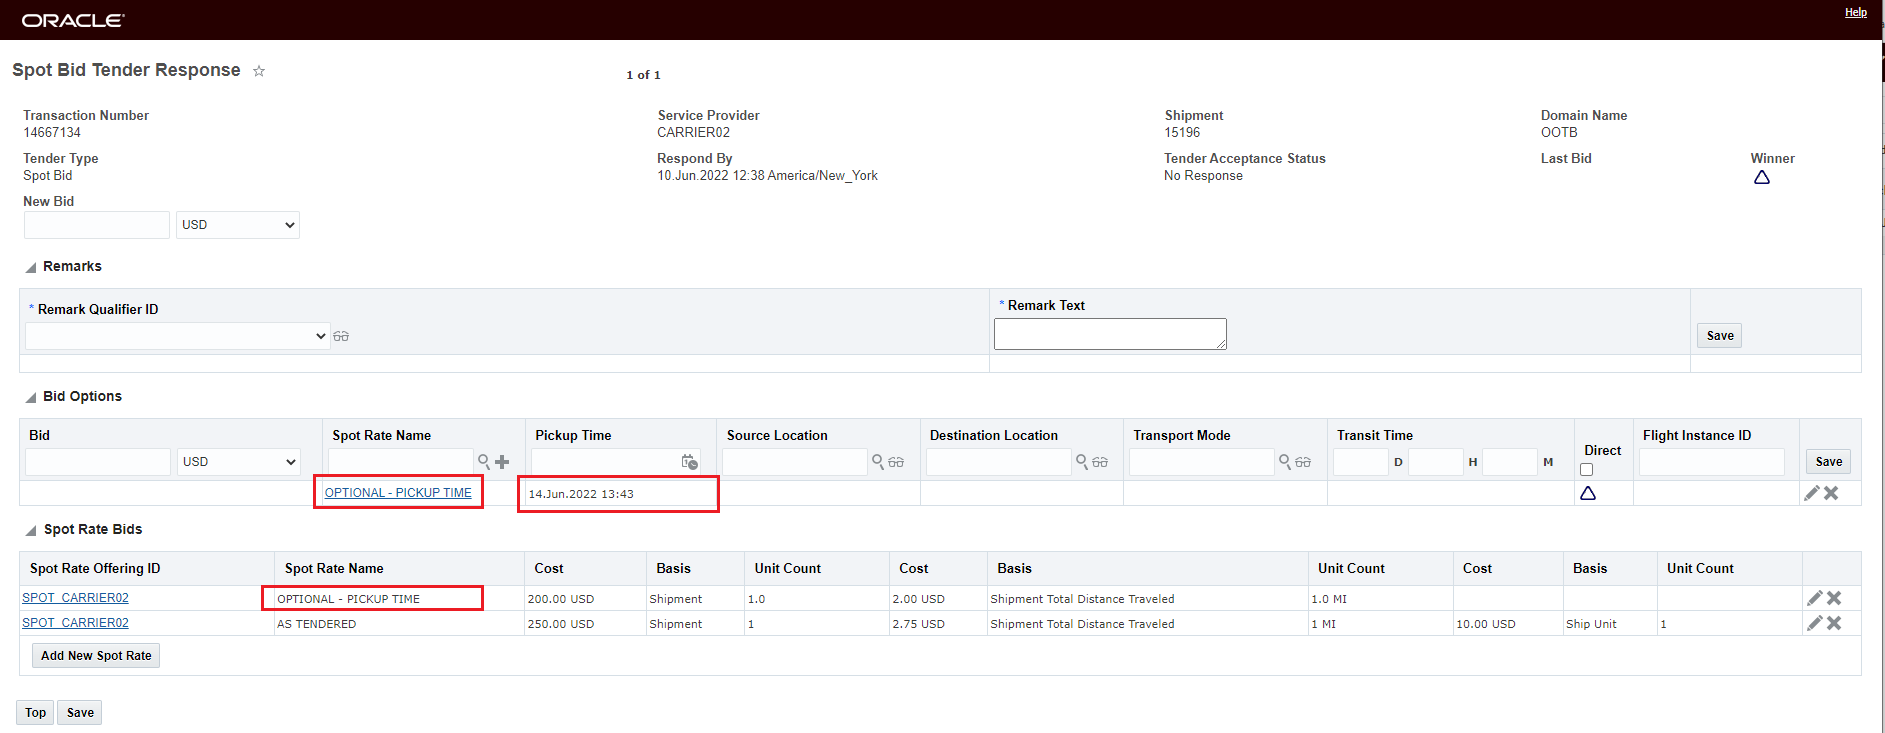
Task: Open the Help link
Action: pos(1856,13)
